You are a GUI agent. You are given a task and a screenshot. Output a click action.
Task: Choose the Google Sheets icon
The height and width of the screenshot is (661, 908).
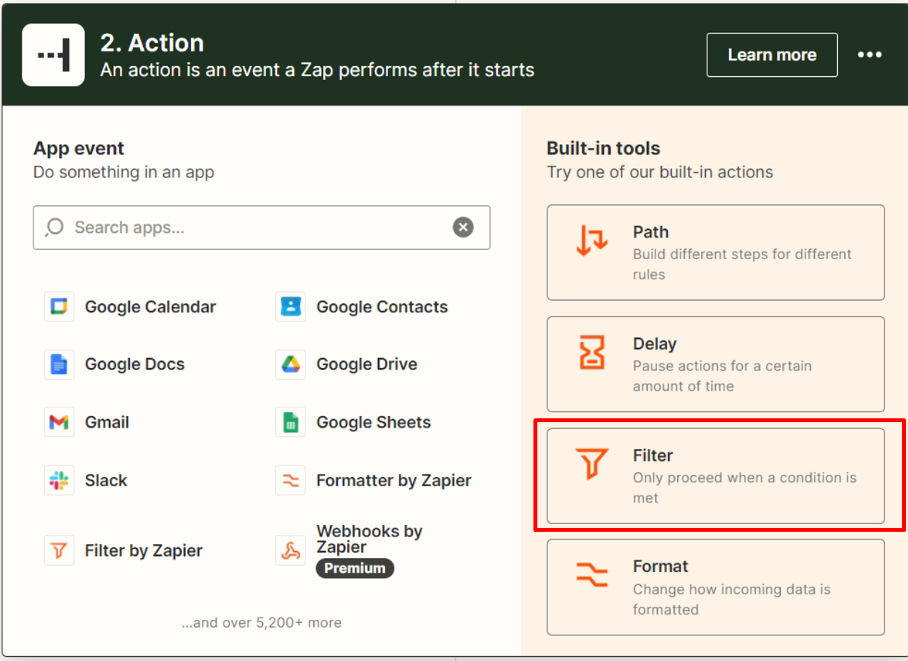[290, 422]
